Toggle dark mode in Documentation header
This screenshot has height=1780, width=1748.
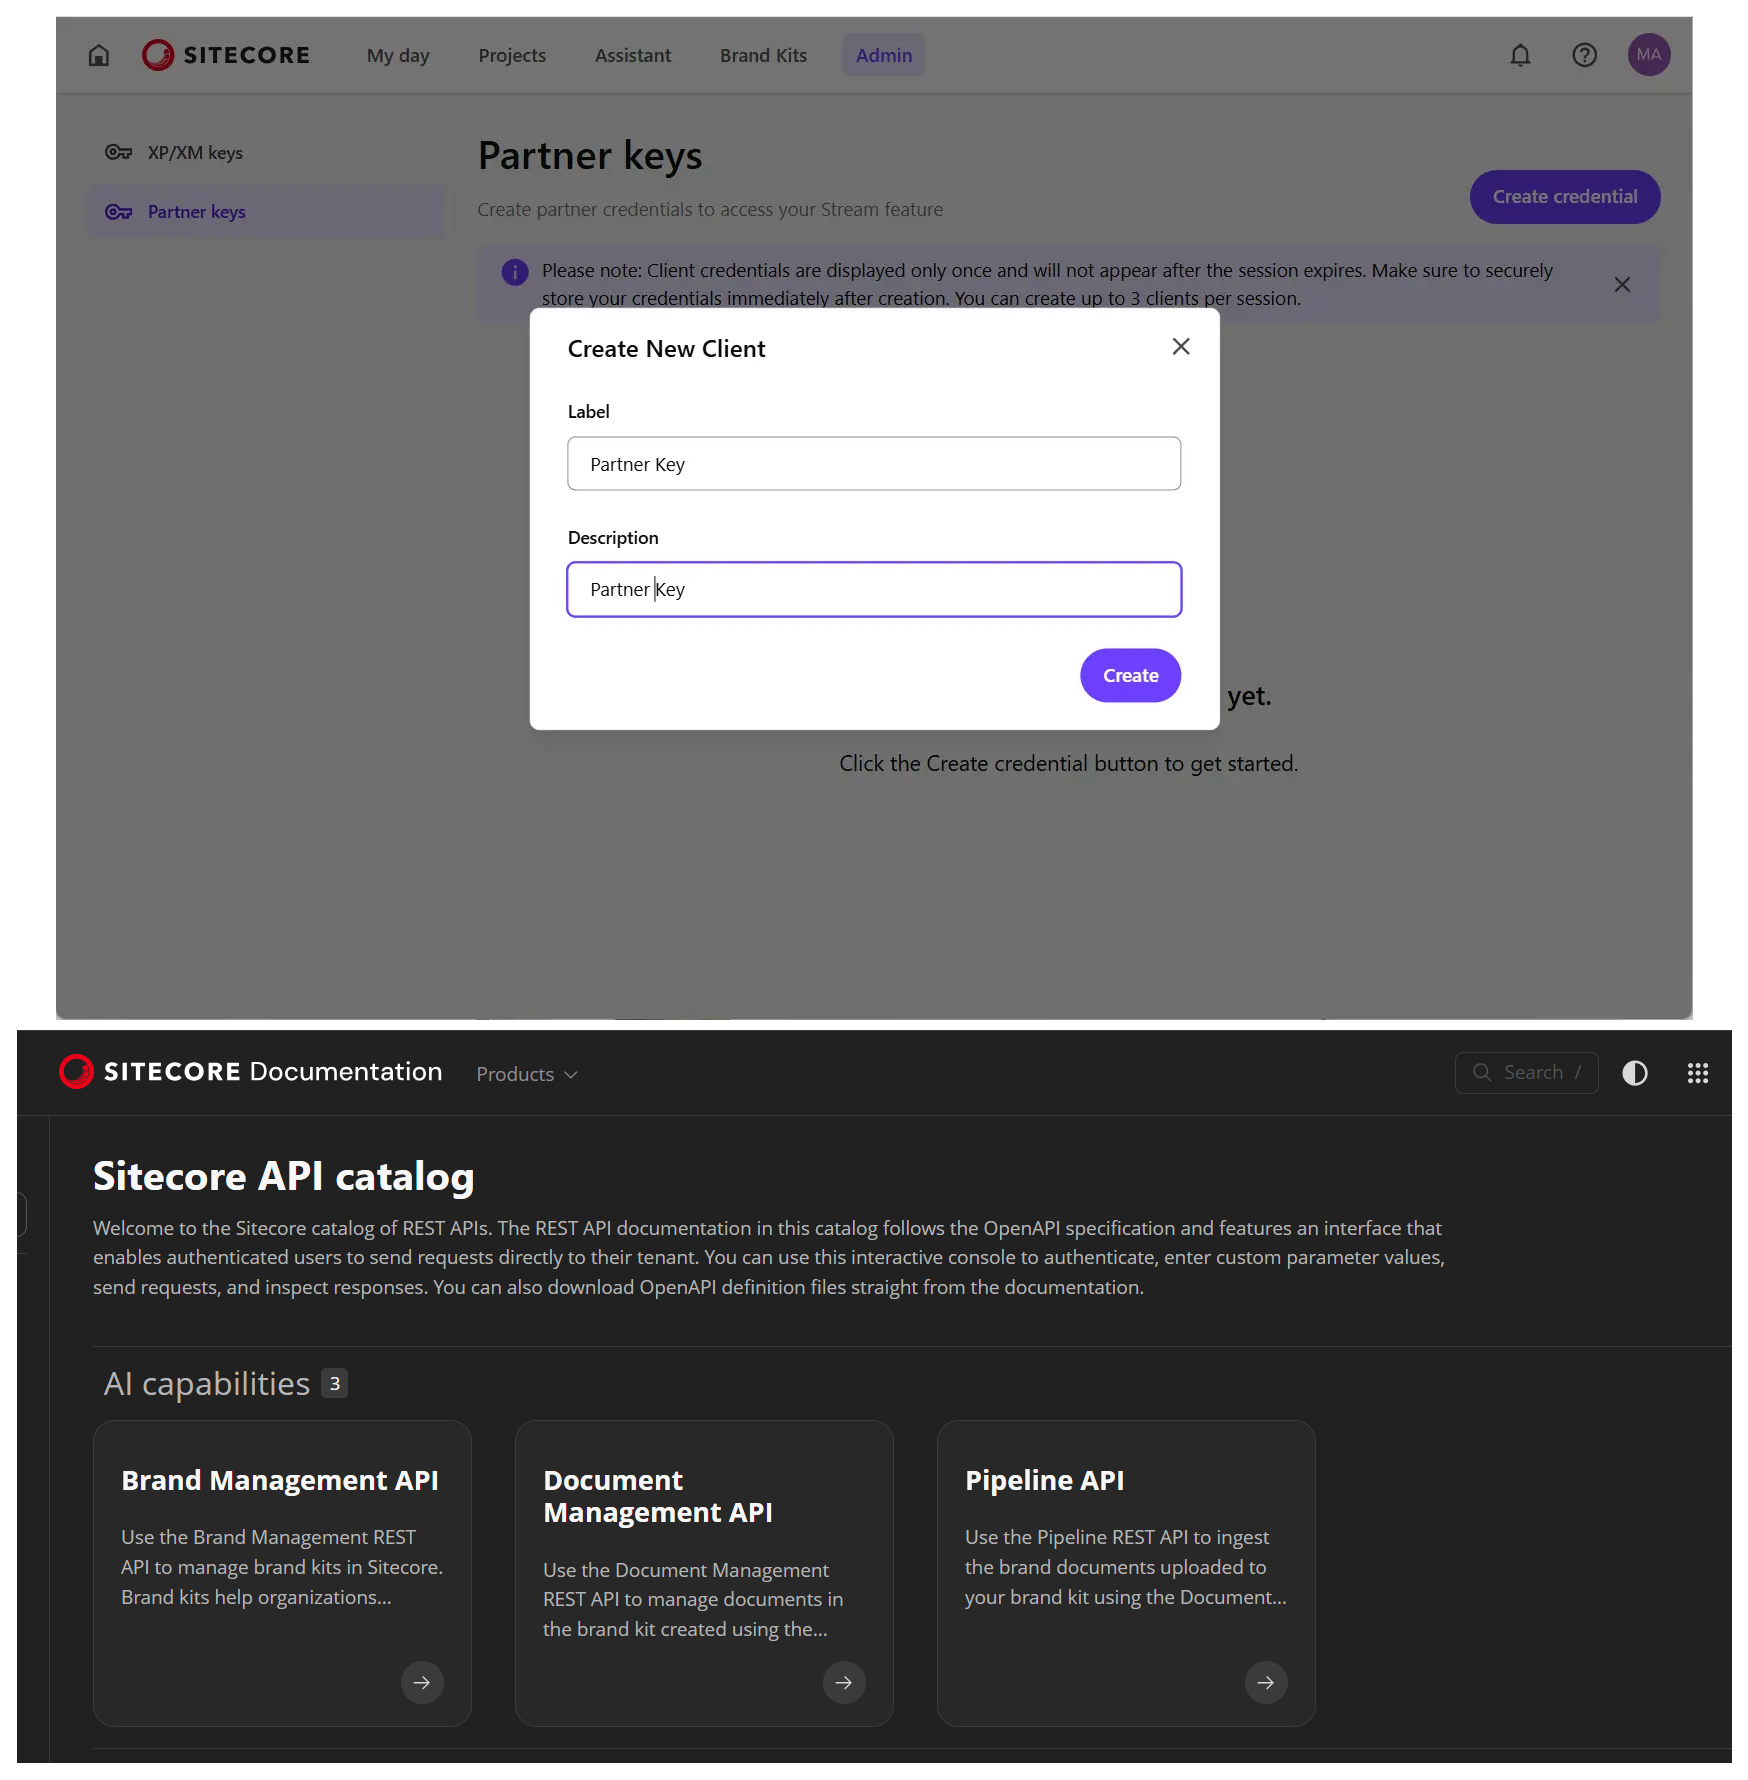coord(1635,1073)
